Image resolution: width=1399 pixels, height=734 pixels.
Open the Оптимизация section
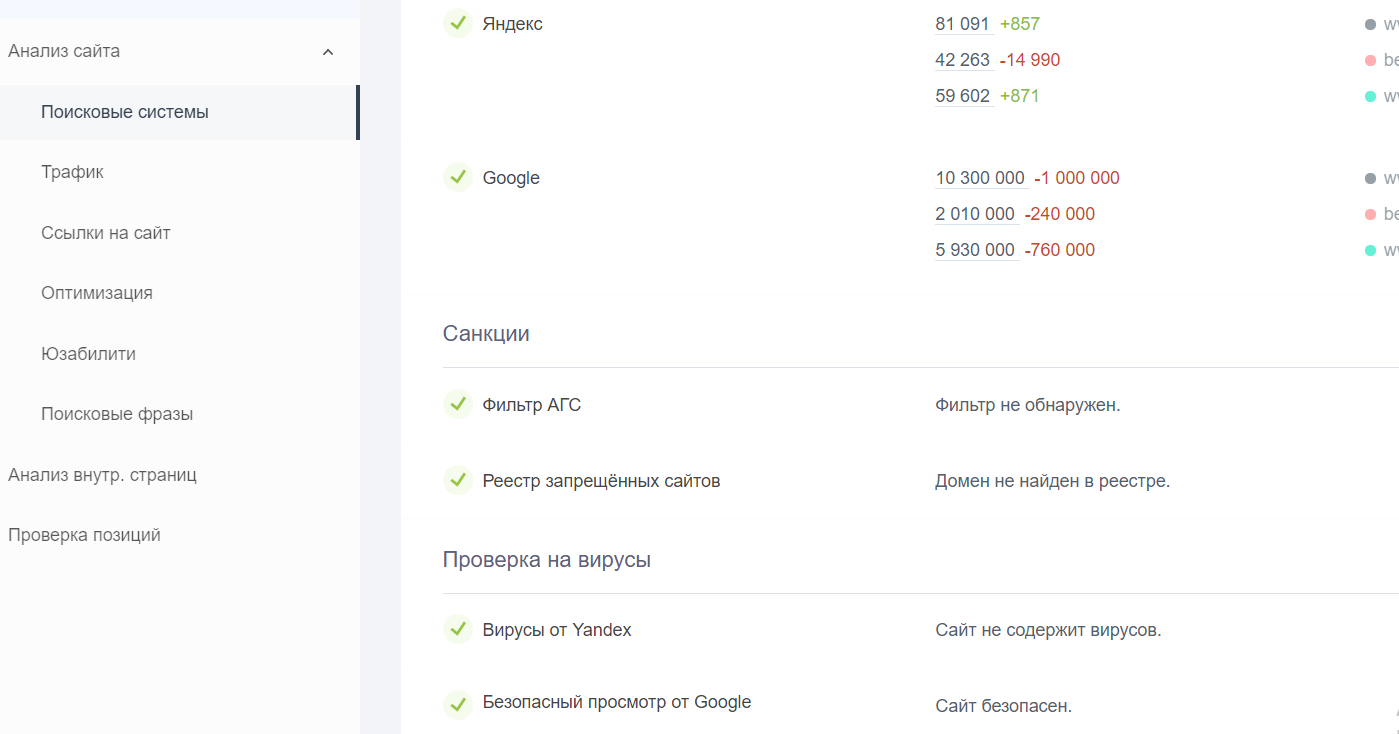point(96,292)
